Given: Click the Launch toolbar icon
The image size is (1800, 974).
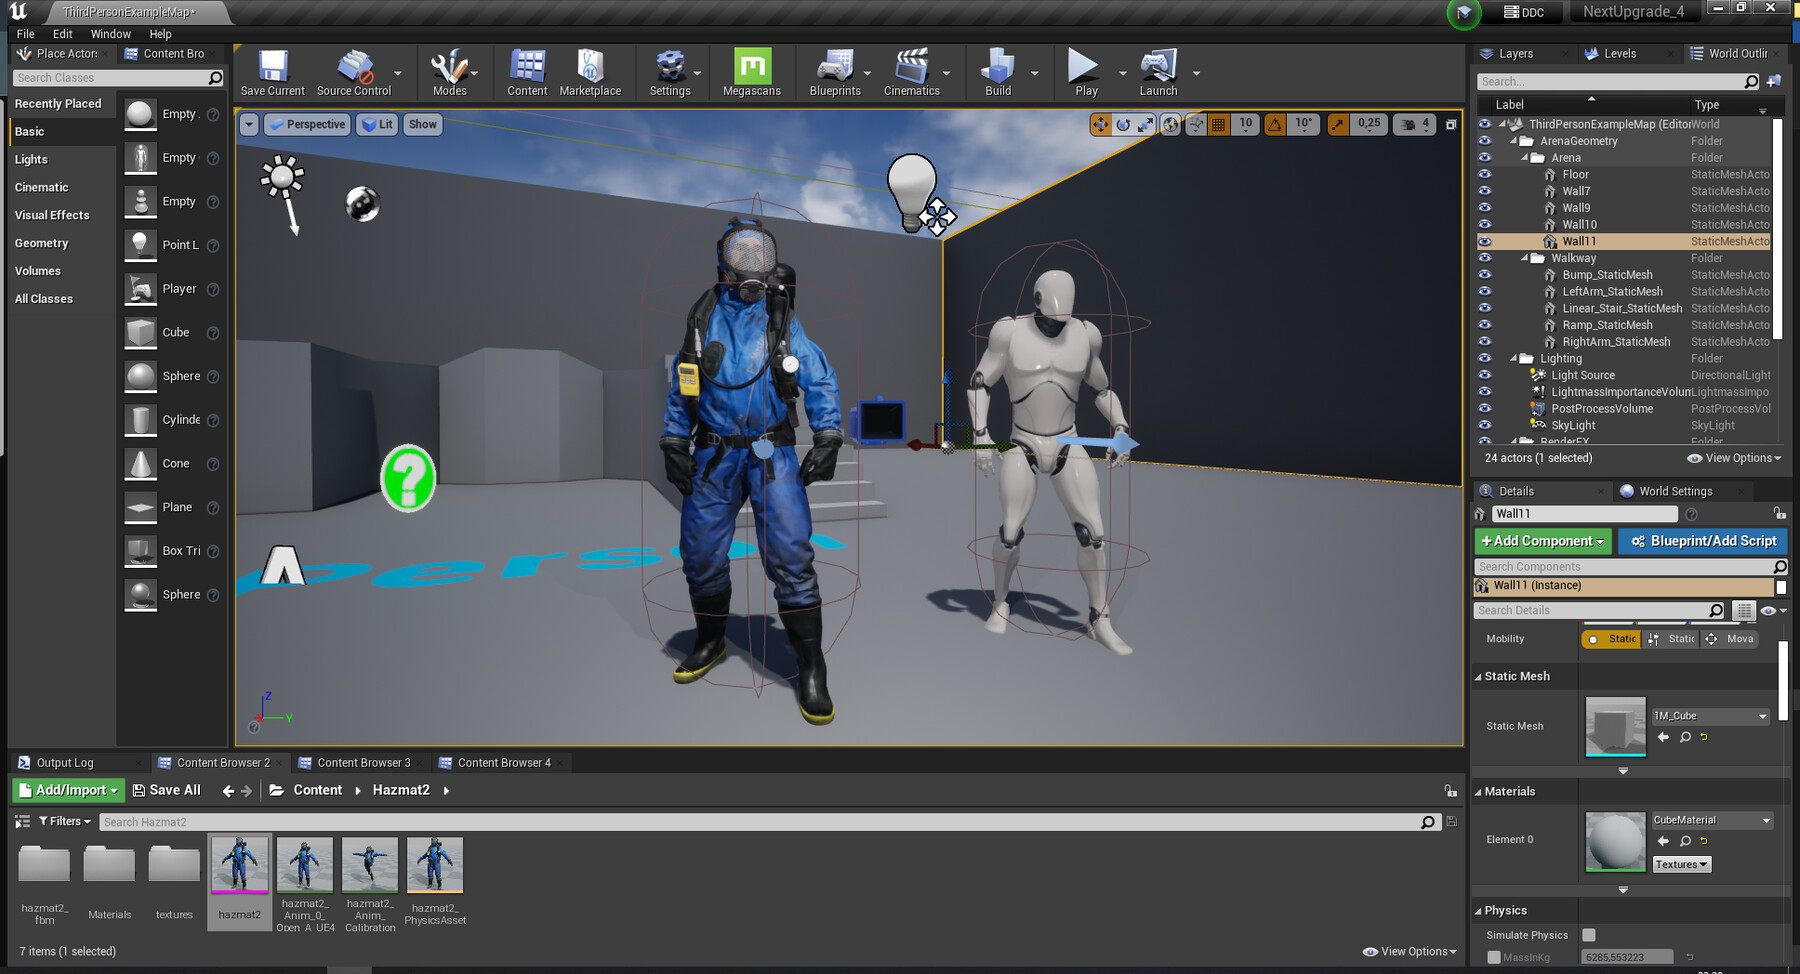Looking at the screenshot, I should 1158,72.
